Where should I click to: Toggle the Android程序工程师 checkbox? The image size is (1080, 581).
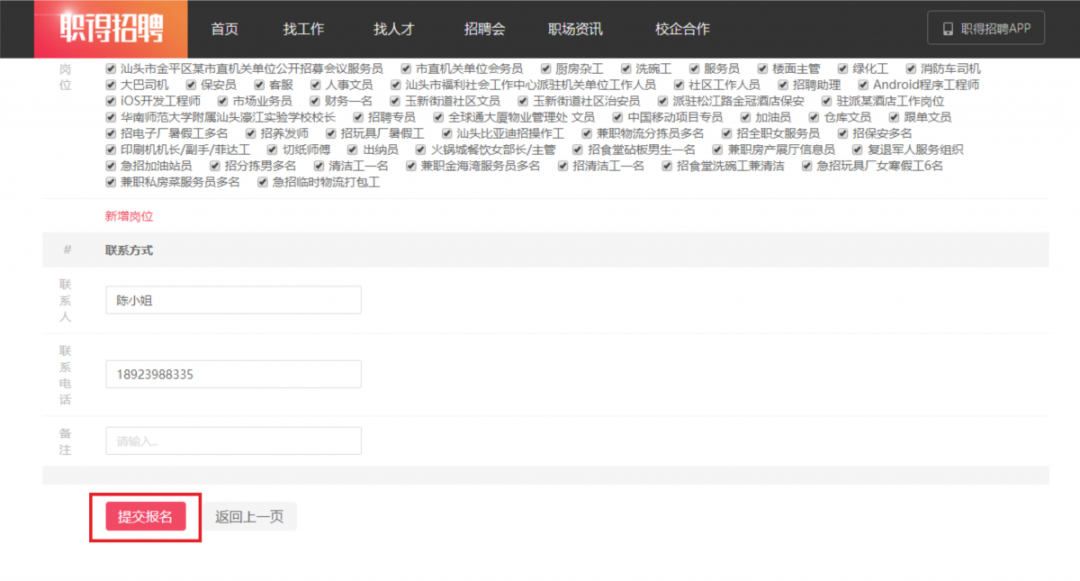coord(864,85)
